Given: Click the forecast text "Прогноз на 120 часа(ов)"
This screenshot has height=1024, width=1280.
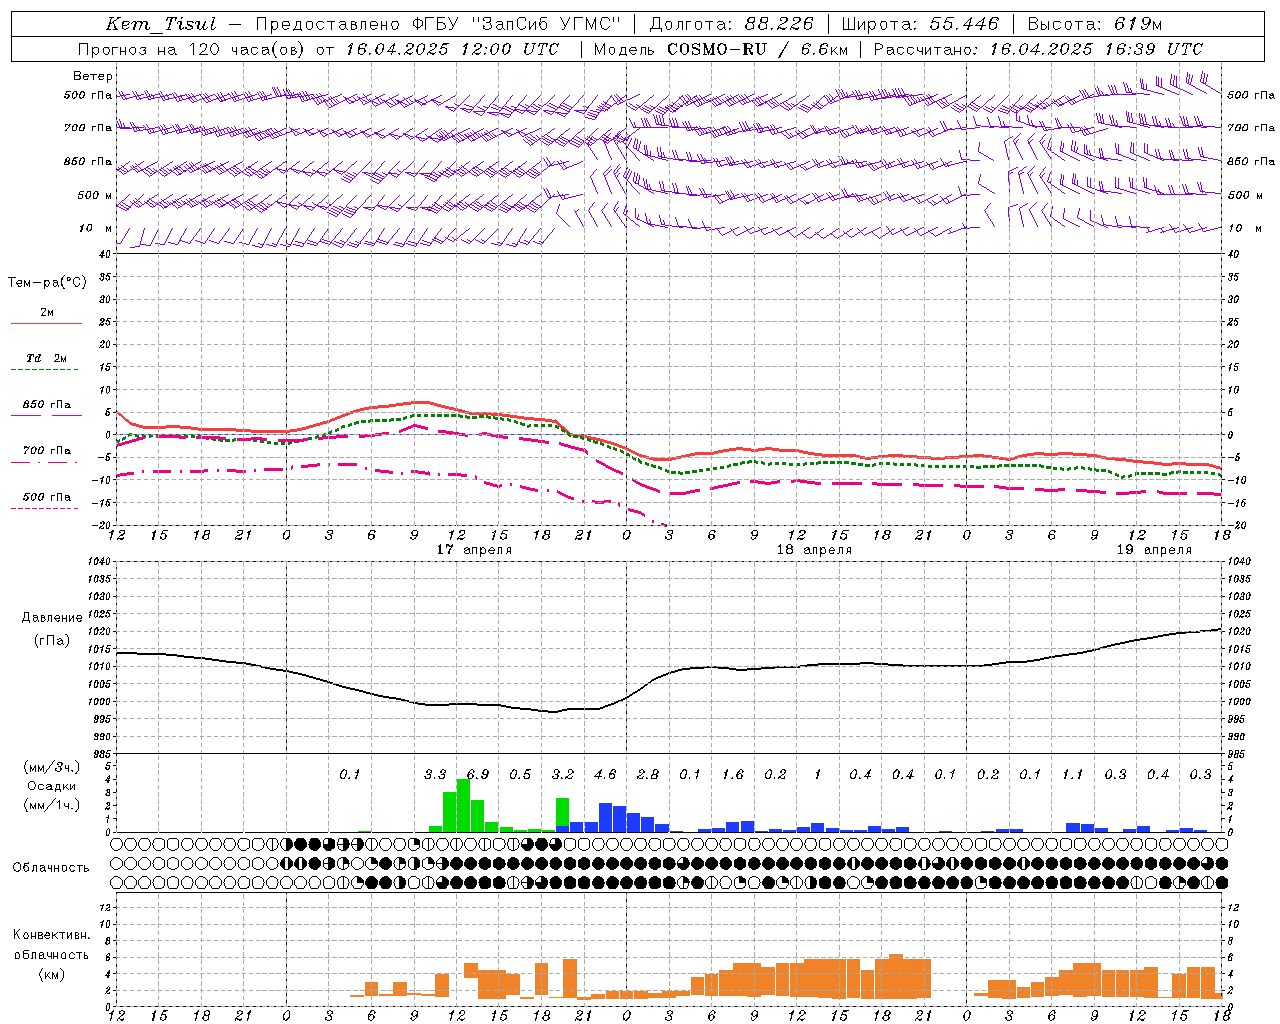Looking at the screenshot, I should pyautogui.click(x=191, y=49).
